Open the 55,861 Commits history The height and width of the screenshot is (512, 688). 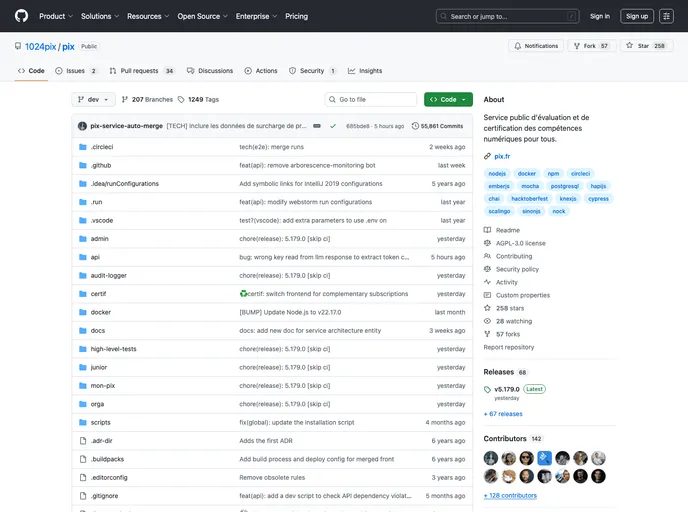[438, 126]
